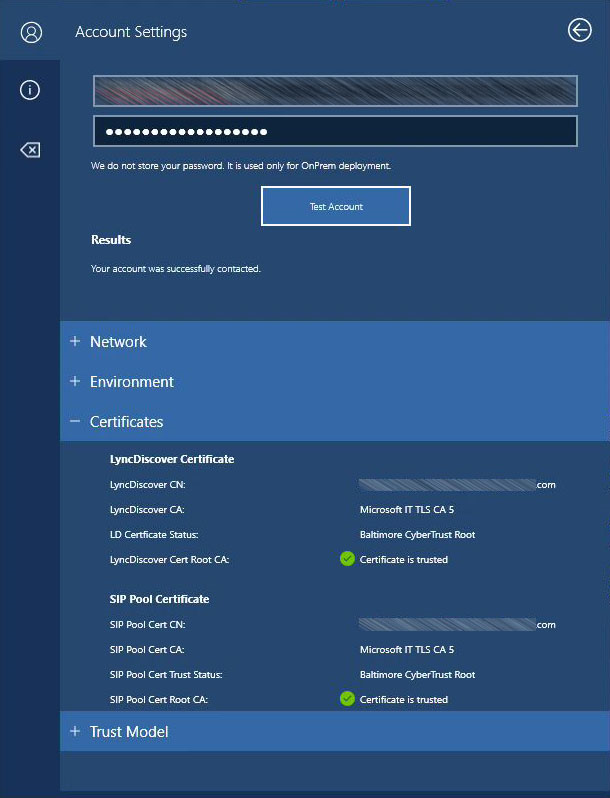
Task: Click the clear backspace sidebar icon
Action: (30, 150)
